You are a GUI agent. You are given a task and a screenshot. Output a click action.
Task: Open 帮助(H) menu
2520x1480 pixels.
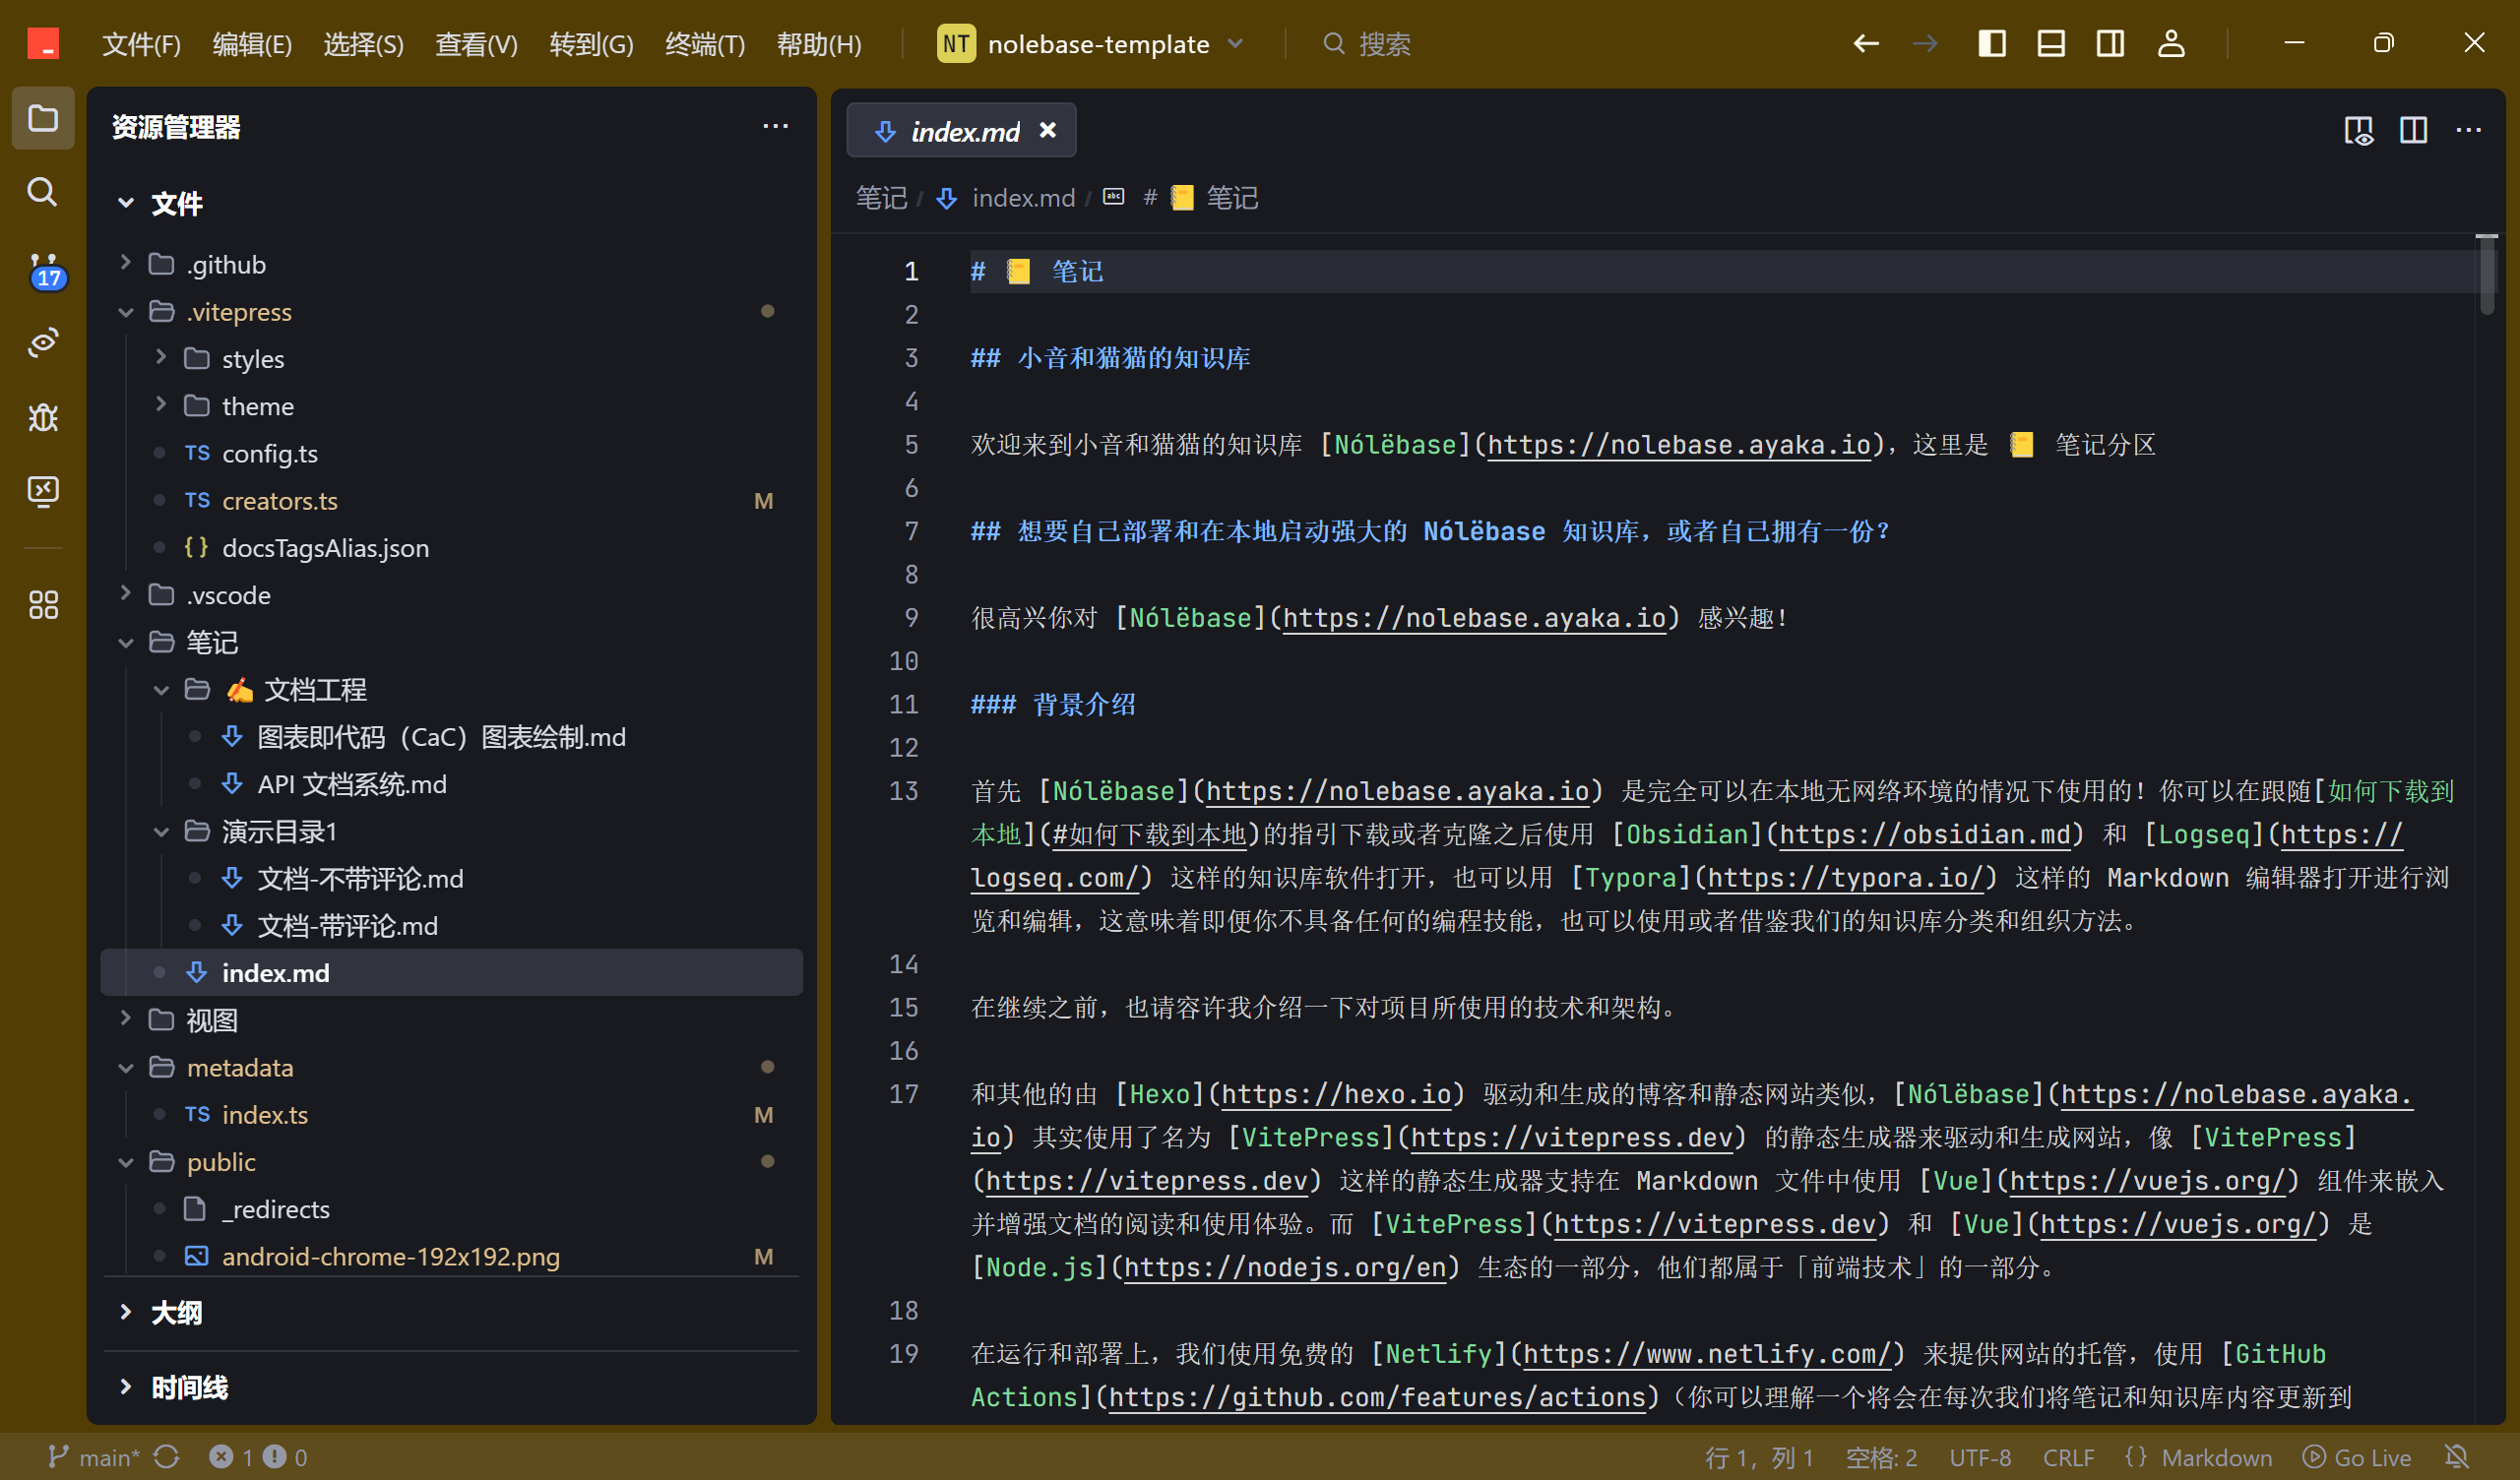[819, 43]
